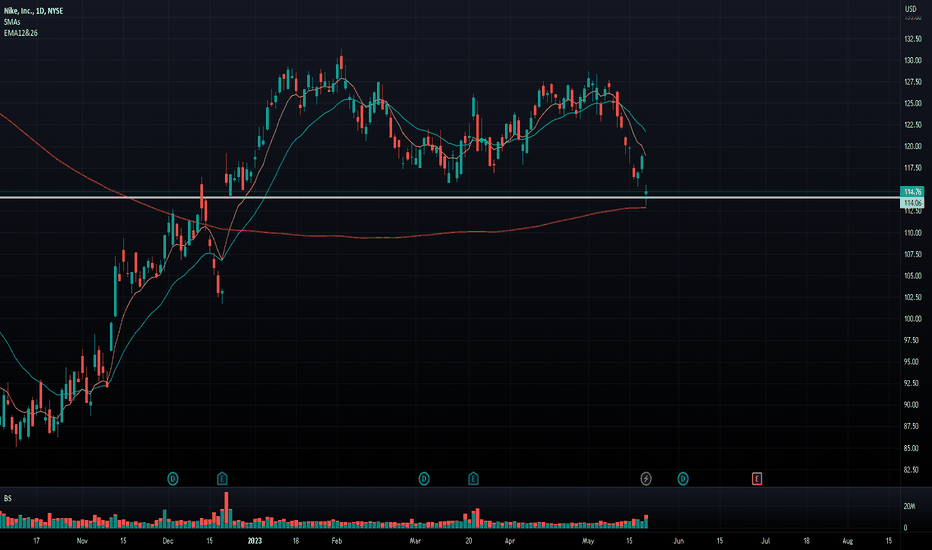Click the 92.50 price axis label
The image size is (932, 550).
coord(912,383)
